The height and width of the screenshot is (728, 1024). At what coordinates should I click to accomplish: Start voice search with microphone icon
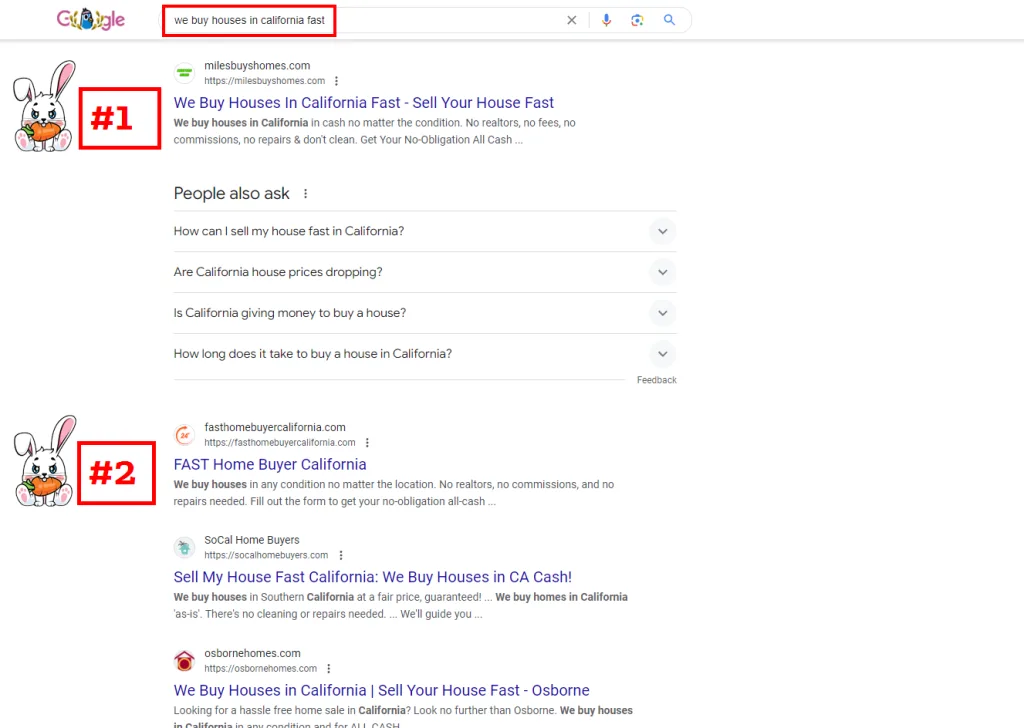click(606, 20)
